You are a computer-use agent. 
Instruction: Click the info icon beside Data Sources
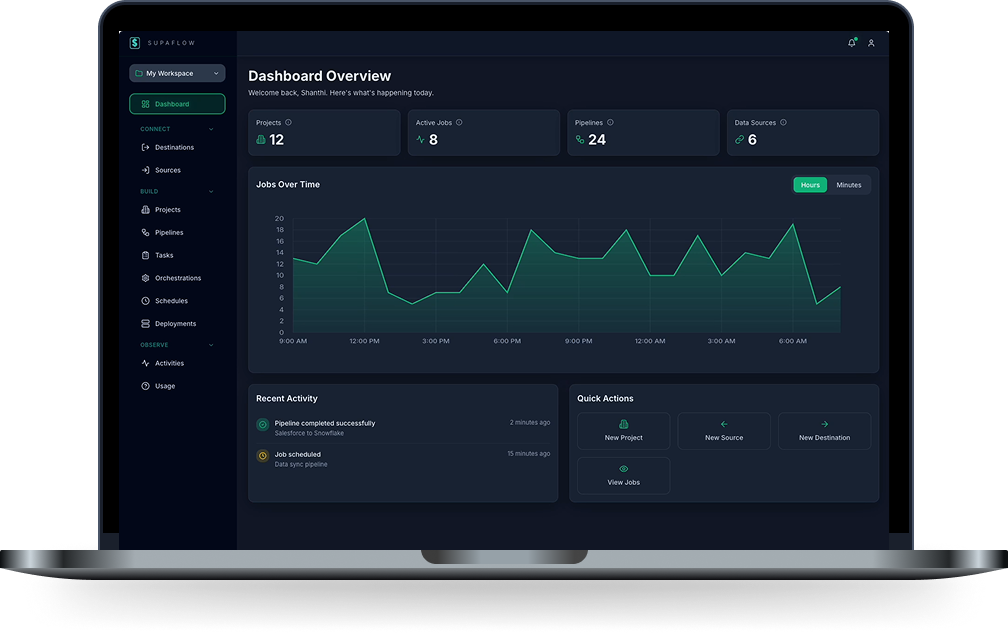783,122
